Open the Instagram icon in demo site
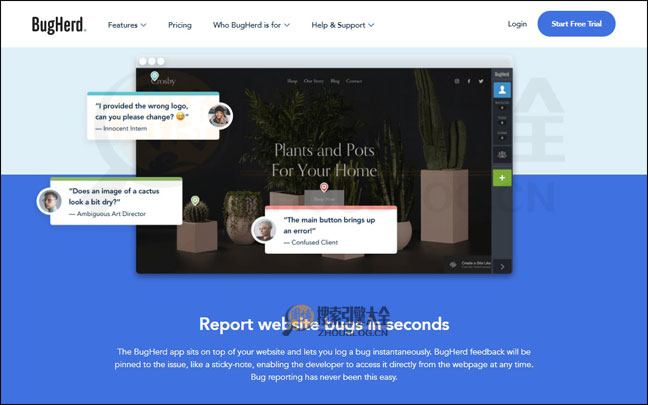 tap(457, 81)
